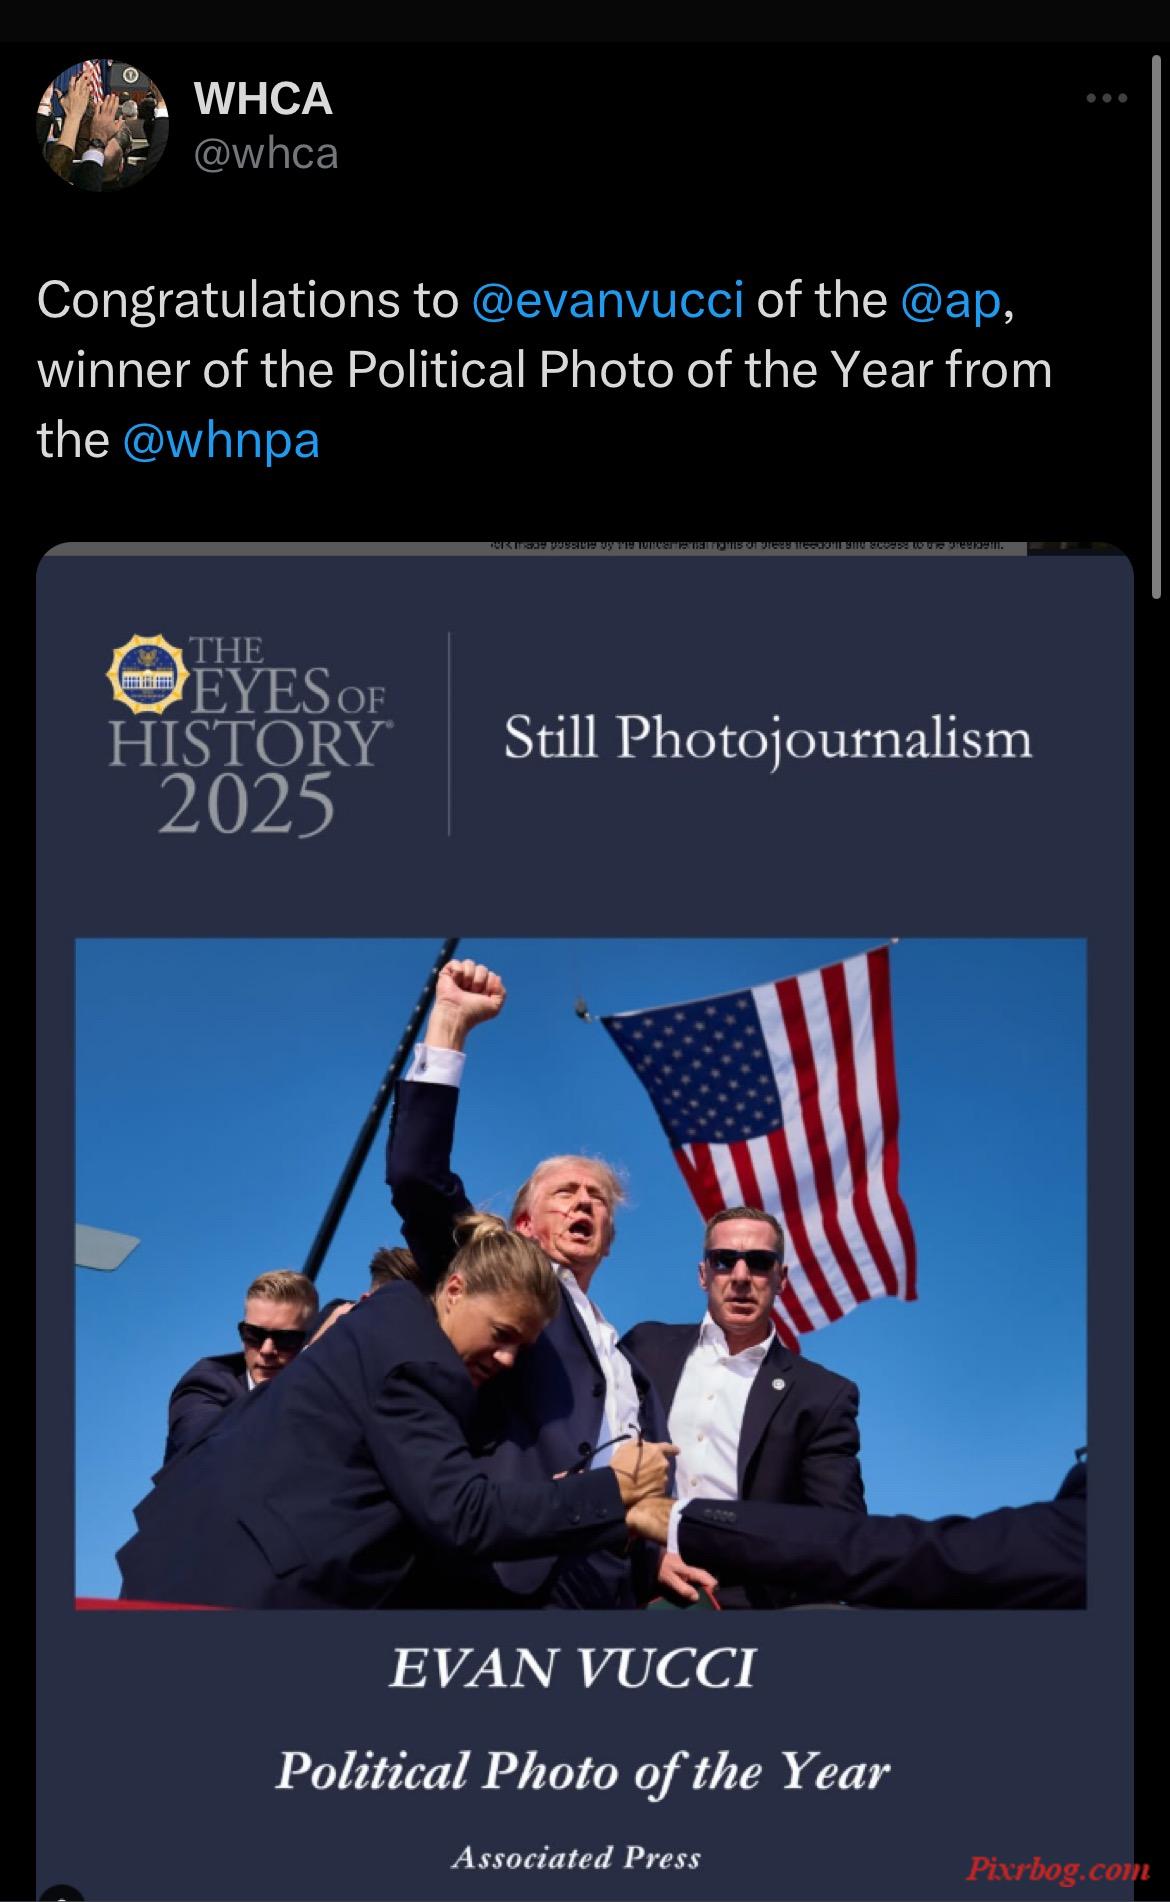Click the WHCA display name
The width and height of the screenshot is (1170, 1902).
pyautogui.click(x=263, y=98)
